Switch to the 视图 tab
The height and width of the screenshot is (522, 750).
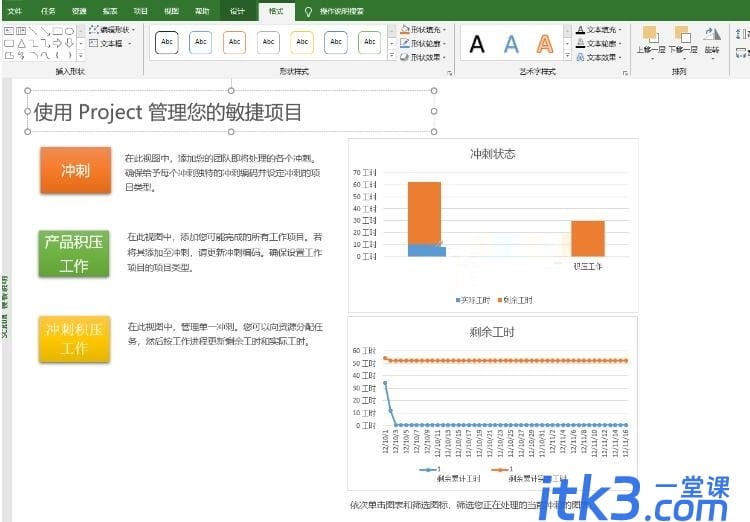[171, 11]
